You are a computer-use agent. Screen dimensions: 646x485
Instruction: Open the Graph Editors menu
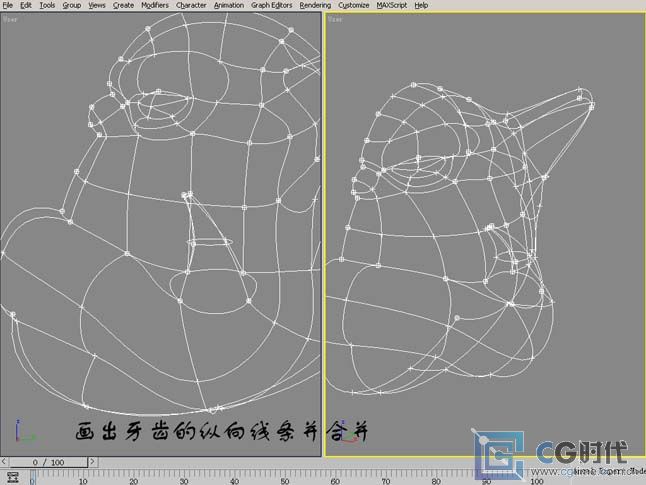[x=272, y=5]
